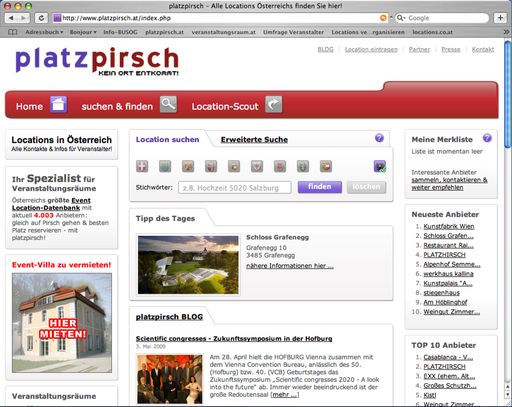Toggle the red flower category filter icon
The image size is (512, 407).
(280, 166)
